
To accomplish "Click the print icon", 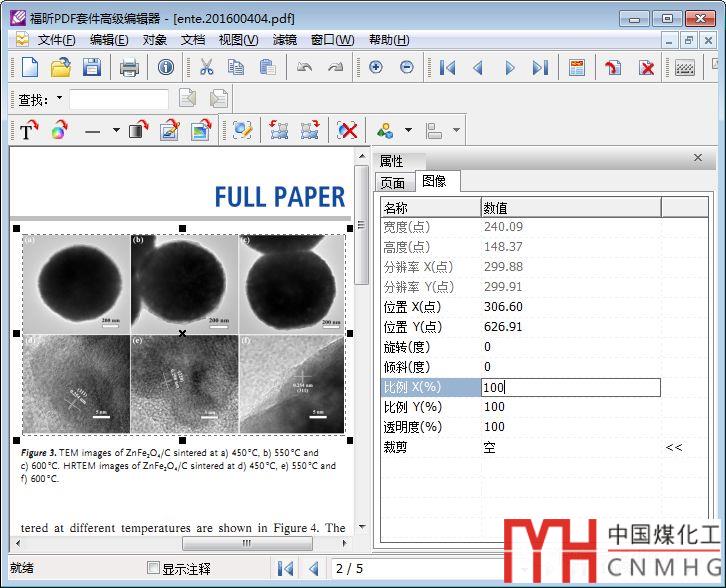I will click(x=129, y=67).
